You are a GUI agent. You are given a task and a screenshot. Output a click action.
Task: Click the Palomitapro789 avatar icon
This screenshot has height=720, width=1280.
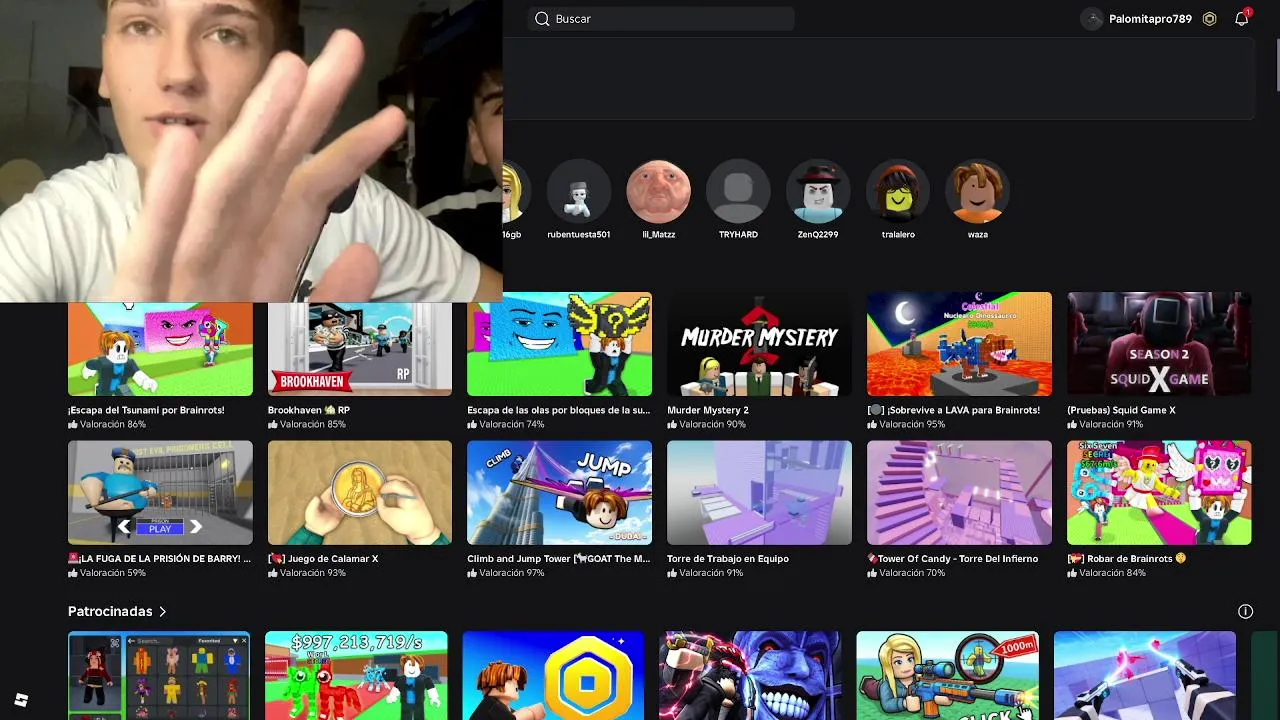point(1092,19)
